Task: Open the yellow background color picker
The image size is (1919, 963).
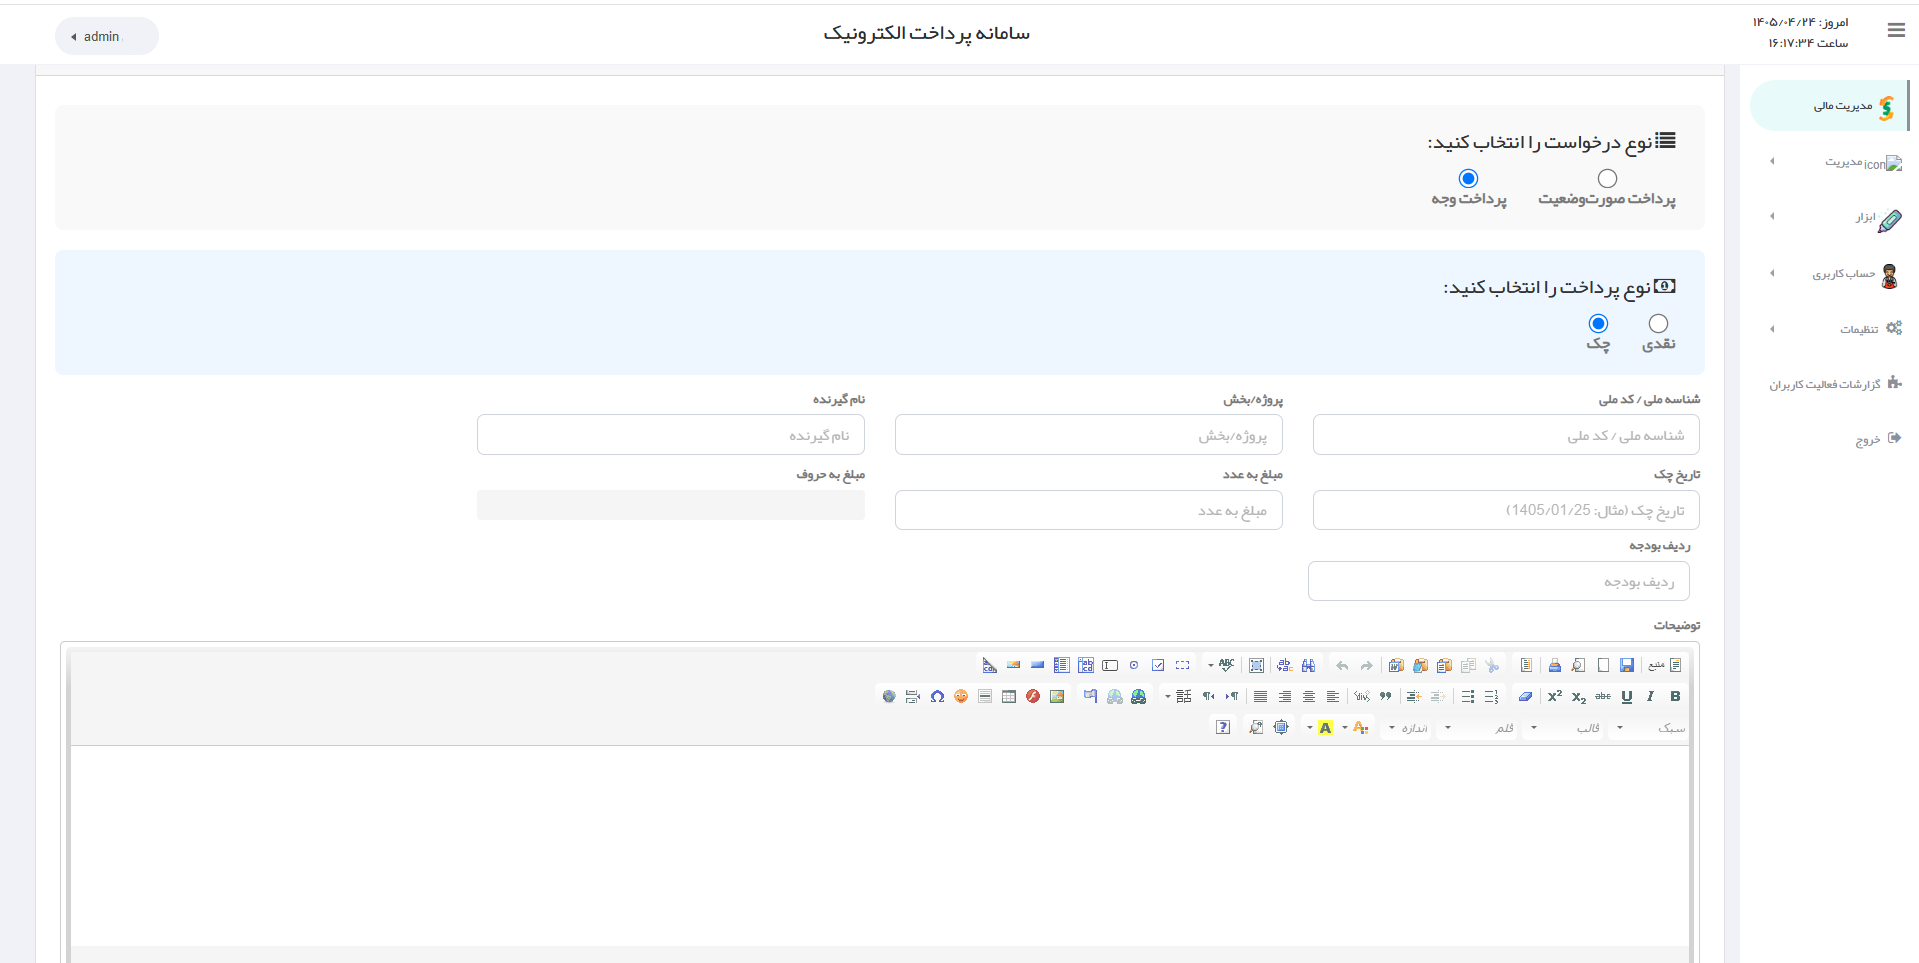Action: coord(1325,728)
